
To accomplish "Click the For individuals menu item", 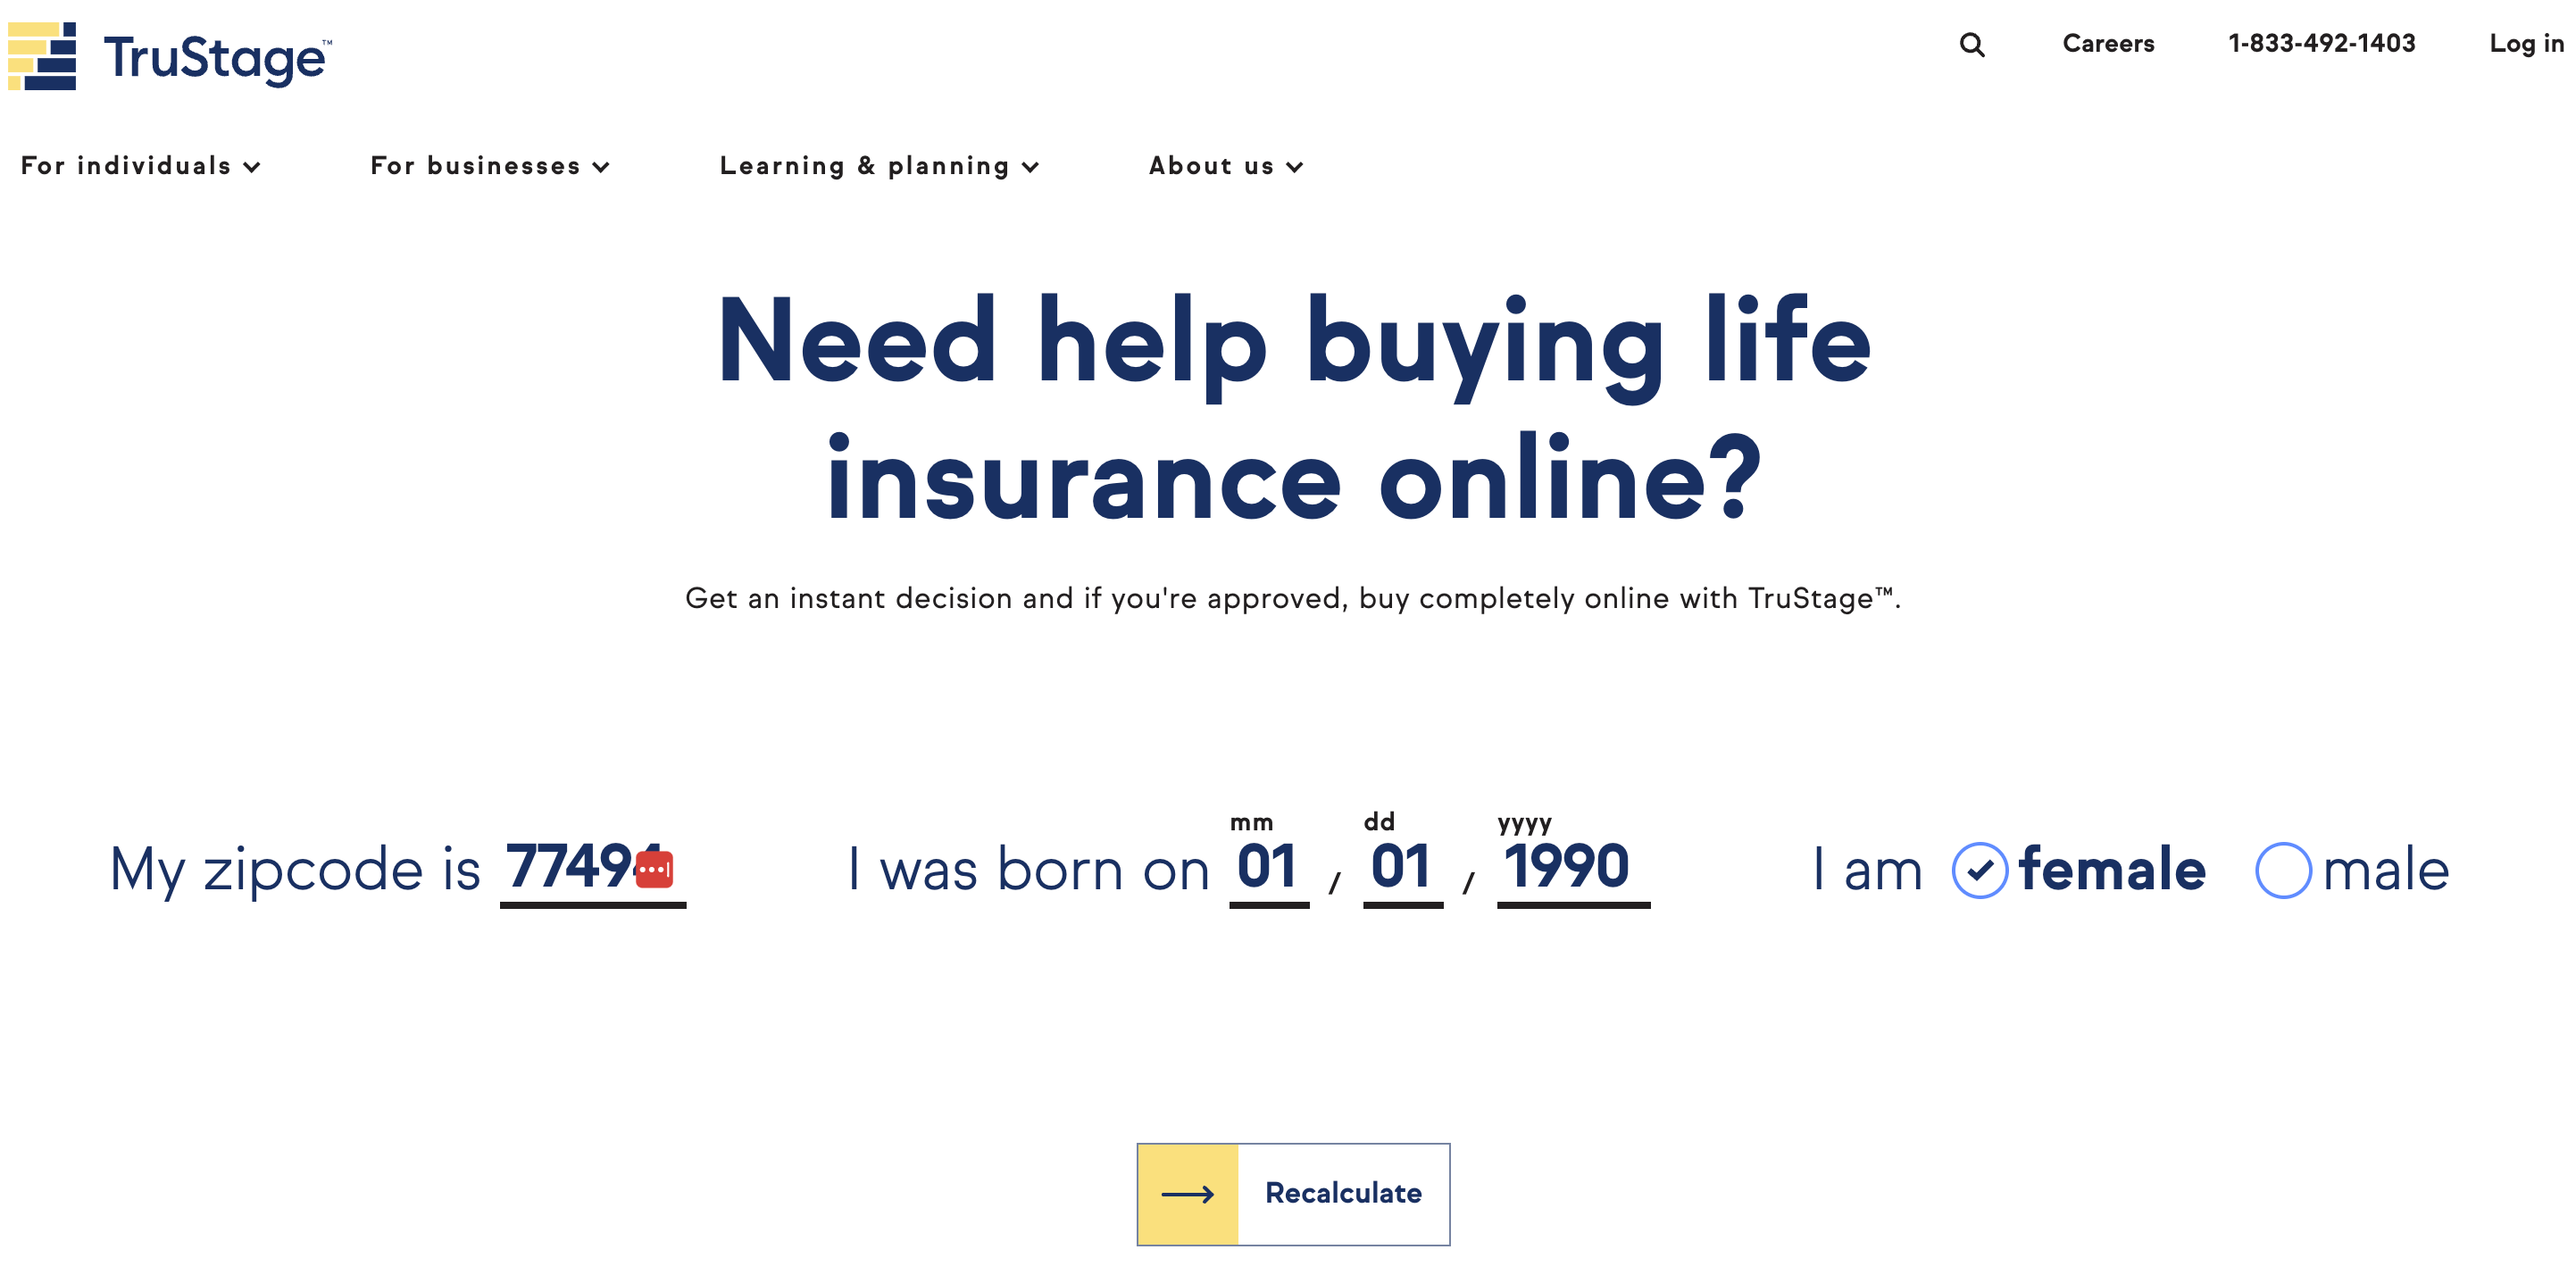I will [x=141, y=164].
